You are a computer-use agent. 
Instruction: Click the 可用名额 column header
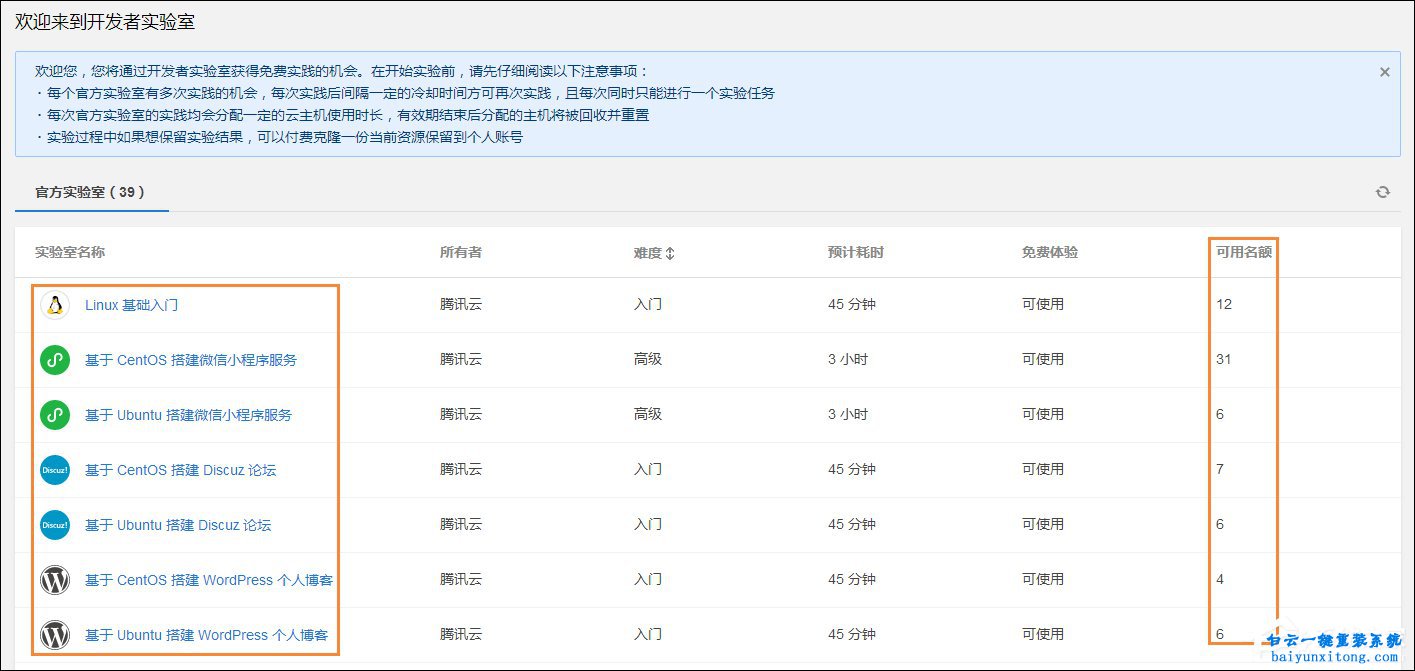(x=1242, y=253)
